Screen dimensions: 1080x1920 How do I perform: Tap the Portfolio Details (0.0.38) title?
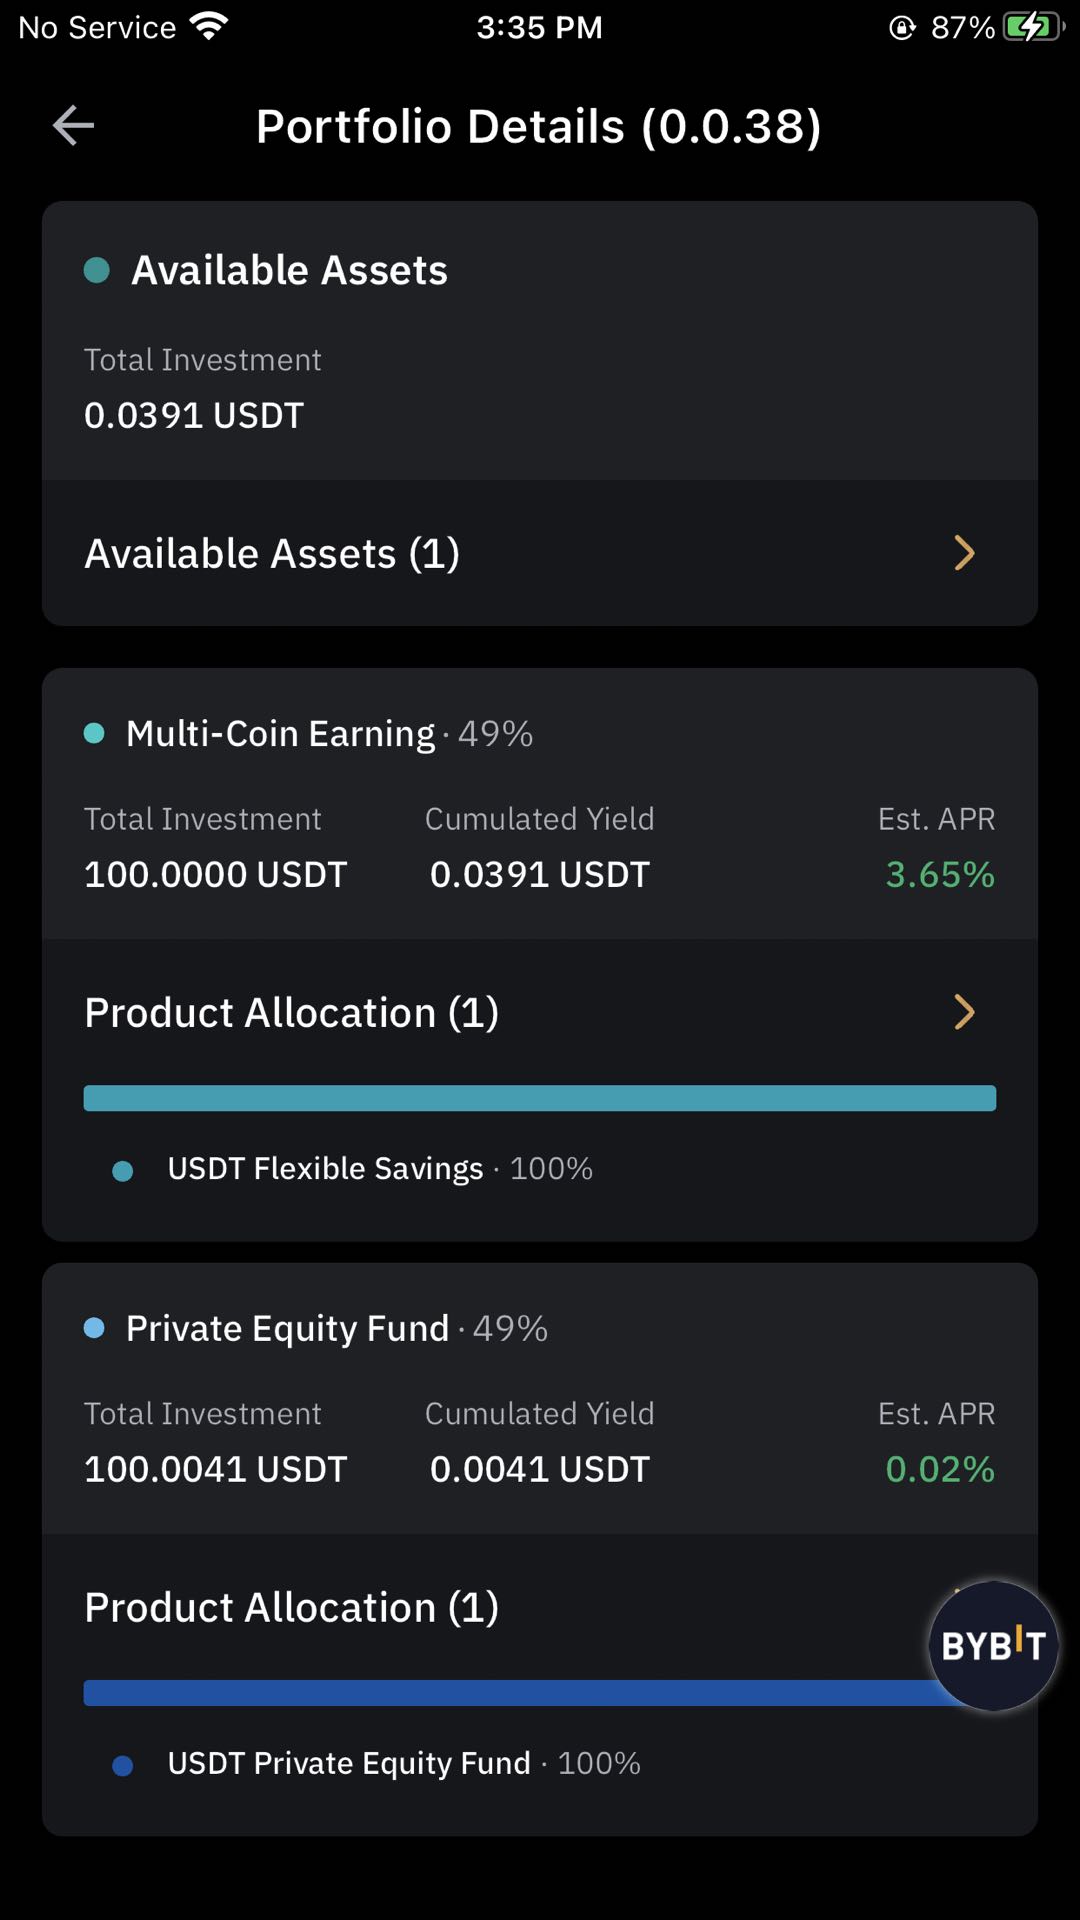[x=539, y=127]
